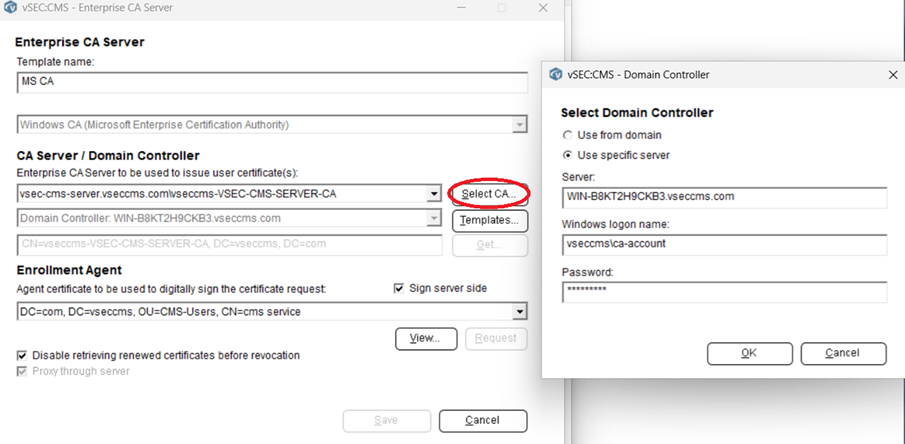Toggle the 'Proxy through server' checkbox

click(x=22, y=371)
